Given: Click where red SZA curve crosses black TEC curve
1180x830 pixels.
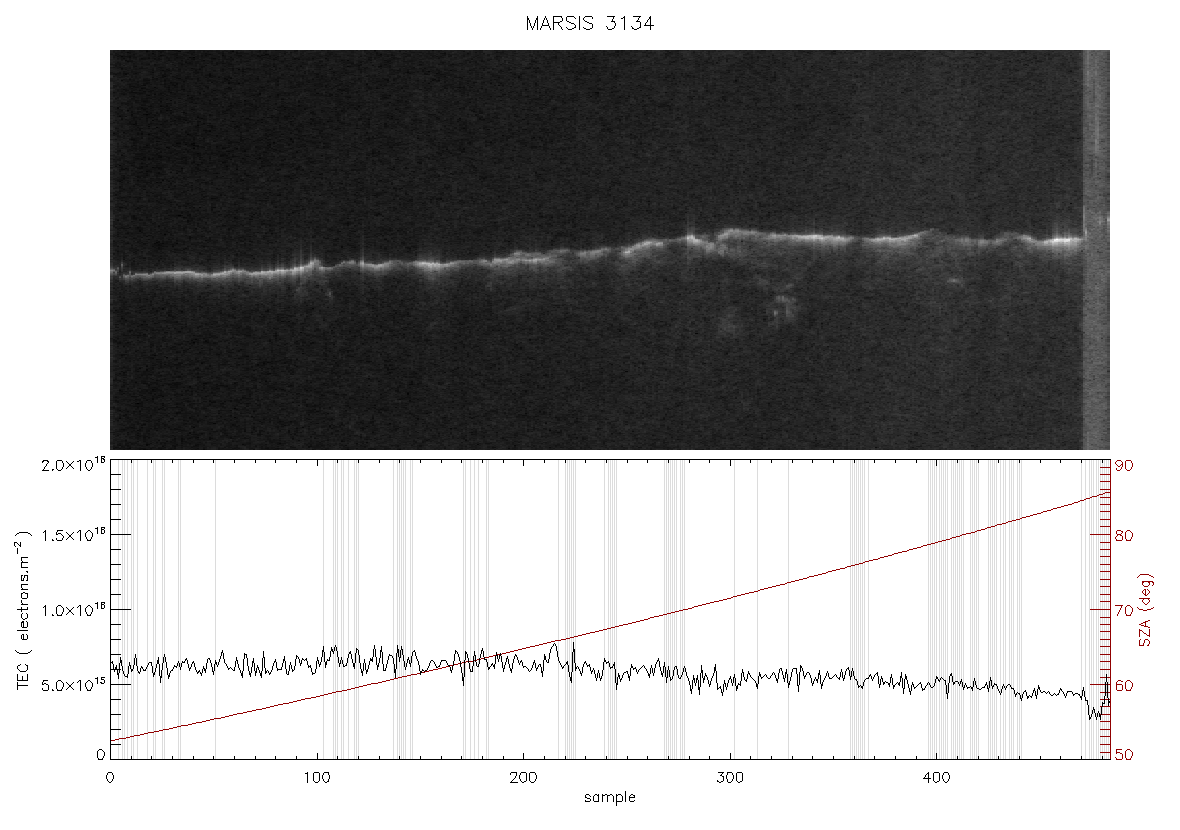Looking at the screenshot, I should [476, 661].
